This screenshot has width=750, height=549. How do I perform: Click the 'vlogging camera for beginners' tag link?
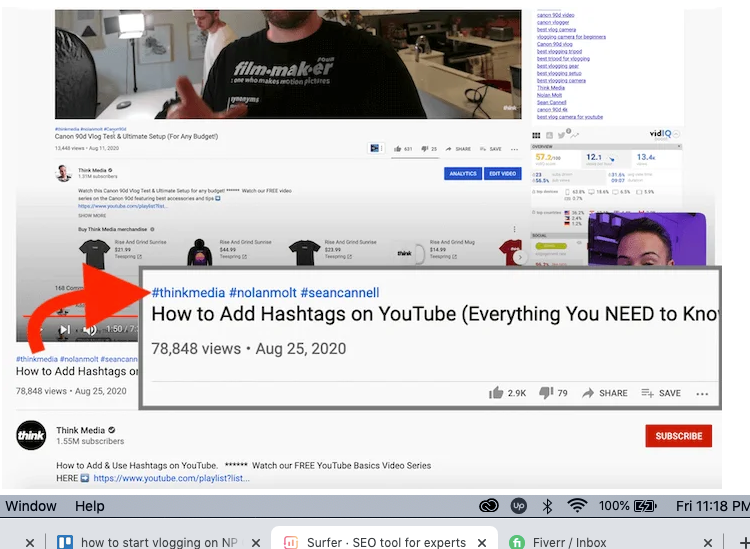pos(571,37)
